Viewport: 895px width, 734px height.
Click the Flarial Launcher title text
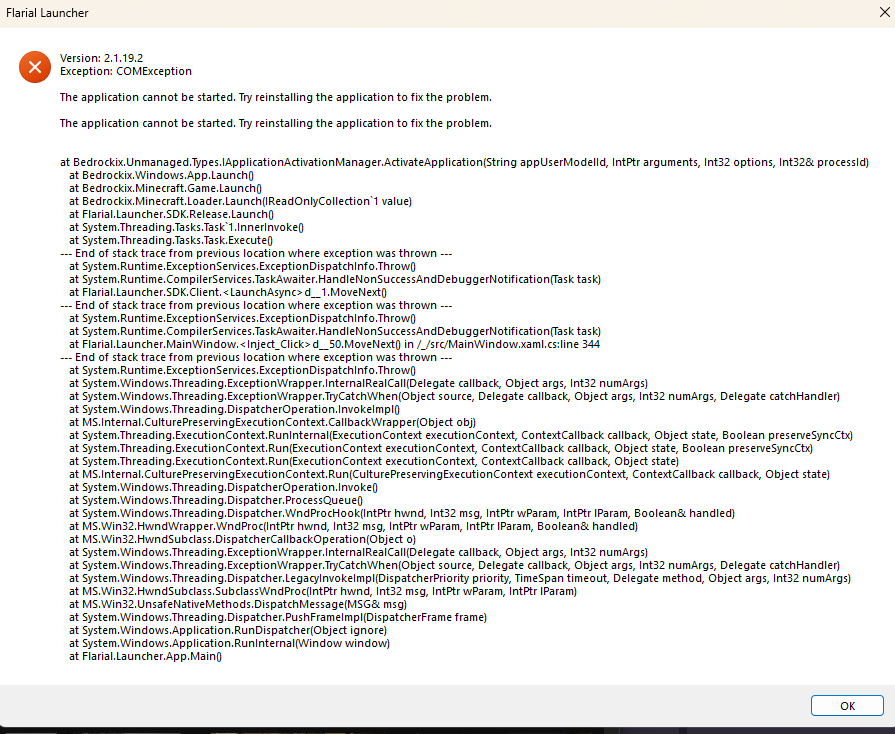pyautogui.click(x=47, y=13)
